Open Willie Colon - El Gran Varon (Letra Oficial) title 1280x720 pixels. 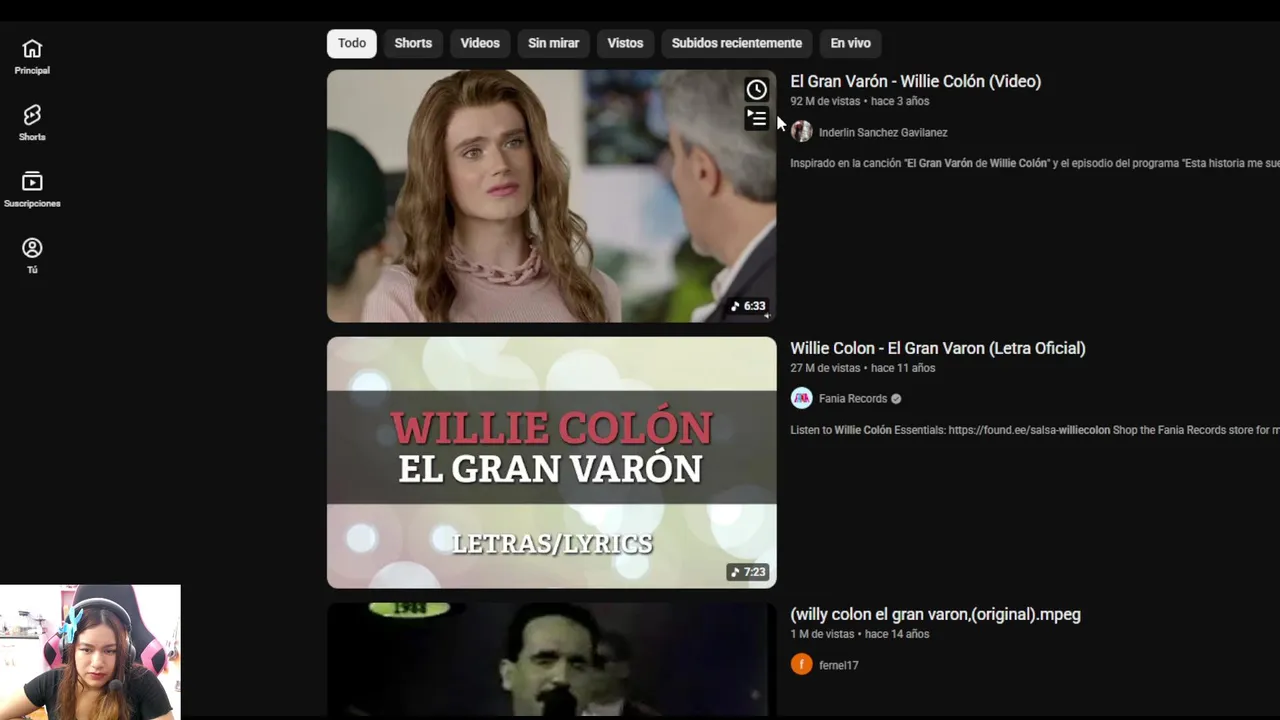point(938,348)
